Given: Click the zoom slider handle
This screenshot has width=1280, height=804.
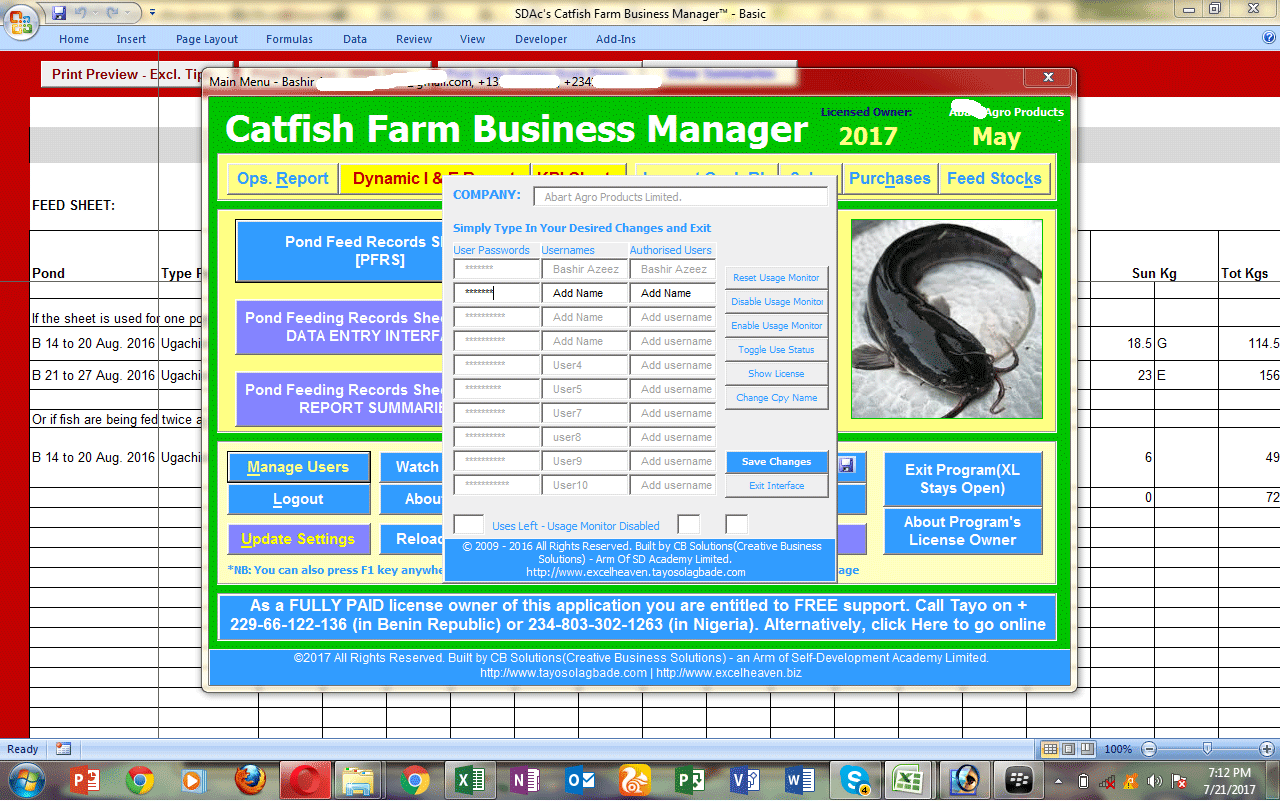Looking at the screenshot, I should click(x=1208, y=749).
